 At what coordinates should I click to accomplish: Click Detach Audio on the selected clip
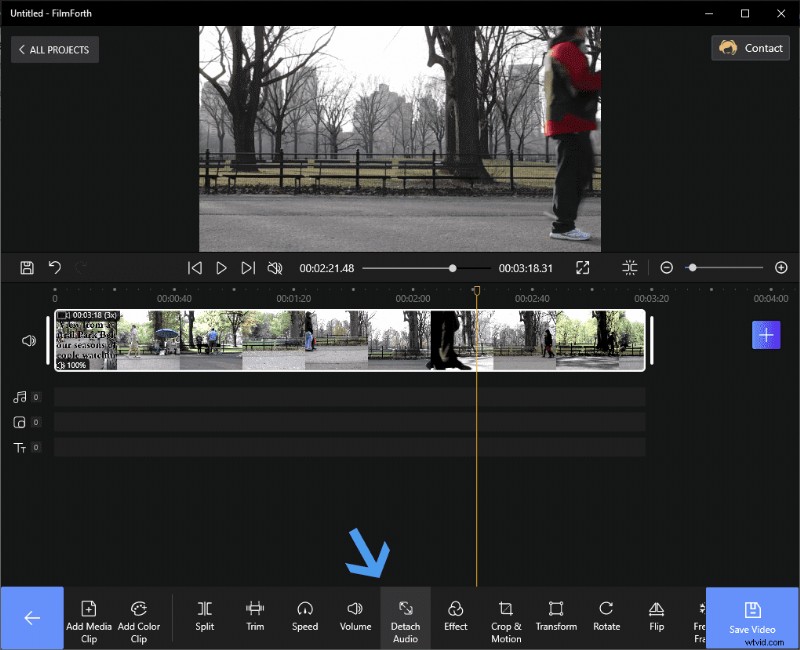pyautogui.click(x=405, y=617)
